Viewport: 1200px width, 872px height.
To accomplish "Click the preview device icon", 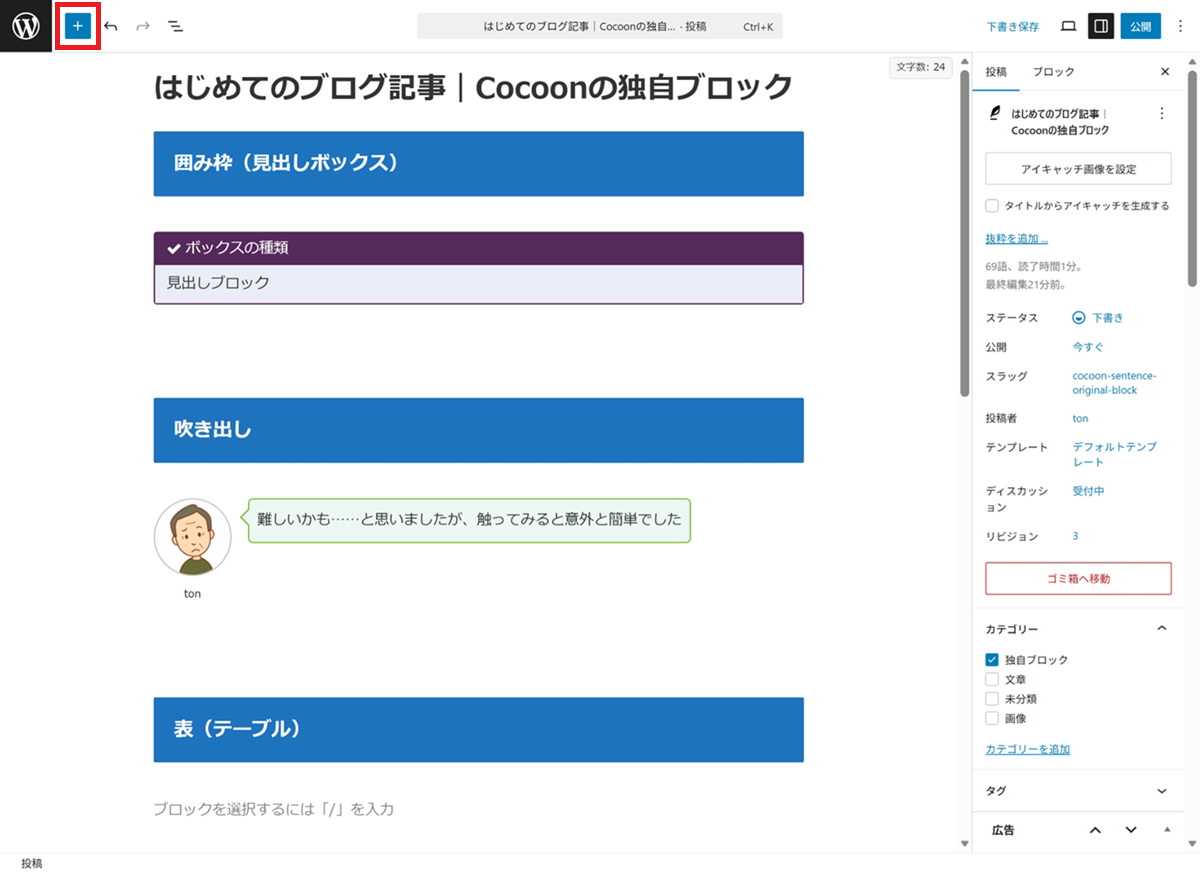I will click(x=1068, y=26).
